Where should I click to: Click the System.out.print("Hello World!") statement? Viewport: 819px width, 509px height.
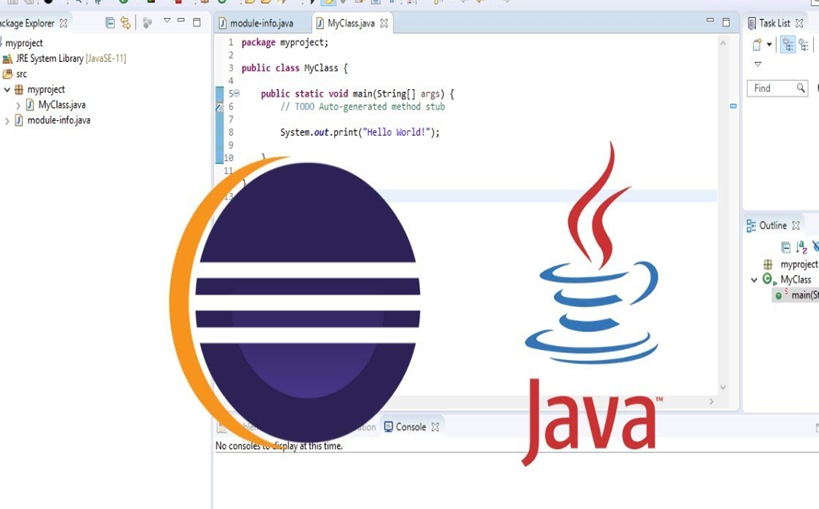coord(360,132)
